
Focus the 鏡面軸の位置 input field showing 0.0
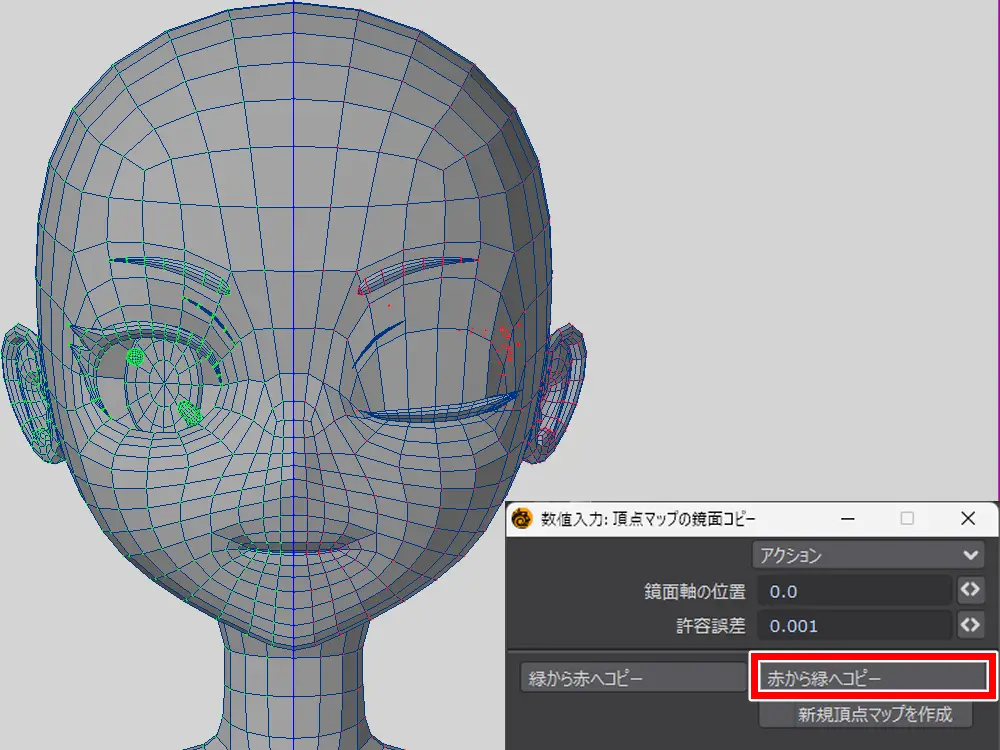(855, 591)
